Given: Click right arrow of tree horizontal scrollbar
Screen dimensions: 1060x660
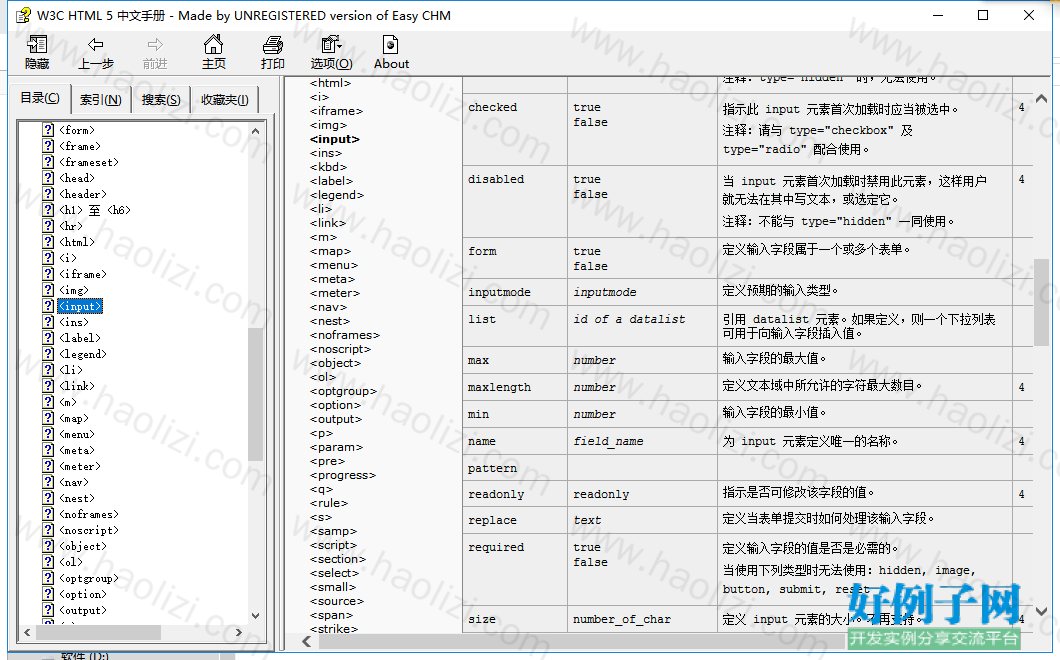Looking at the screenshot, I should [x=239, y=632].
